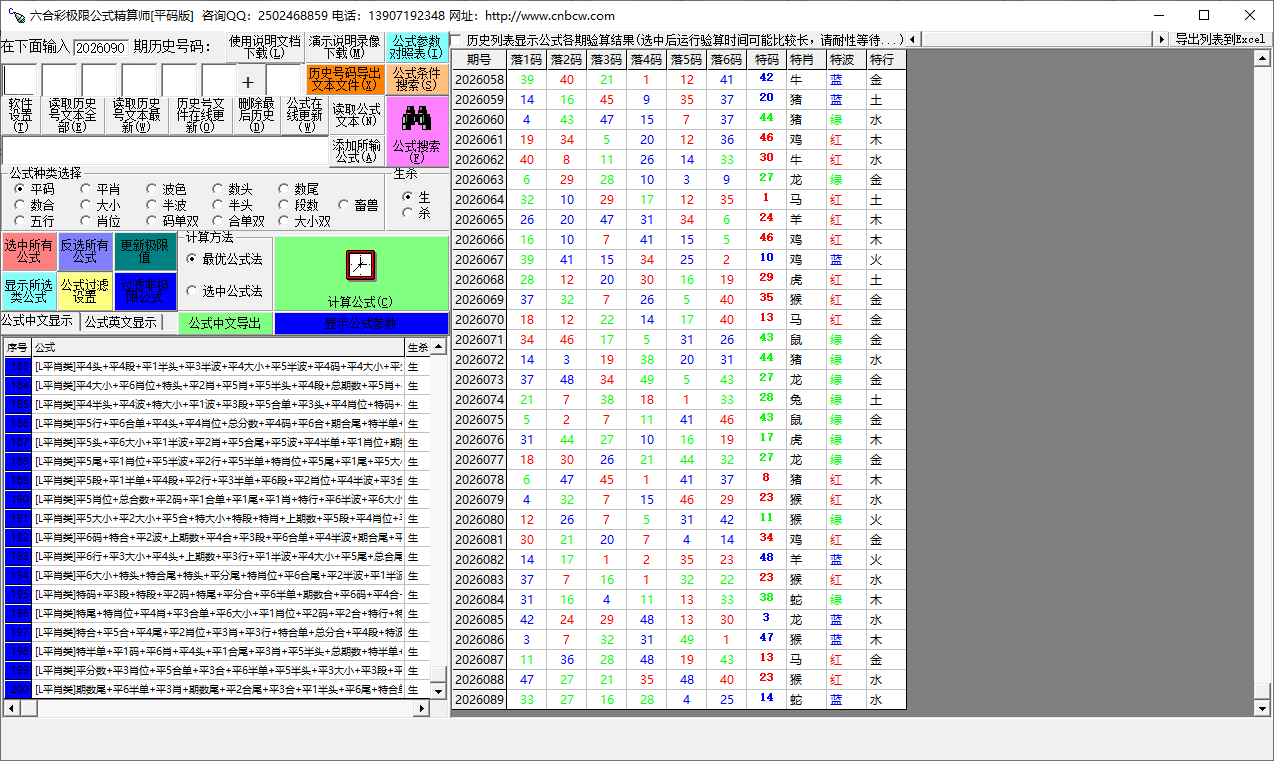1274x761 pixels.
Task: Open 公式参数对照表
Action: [416, 47]
